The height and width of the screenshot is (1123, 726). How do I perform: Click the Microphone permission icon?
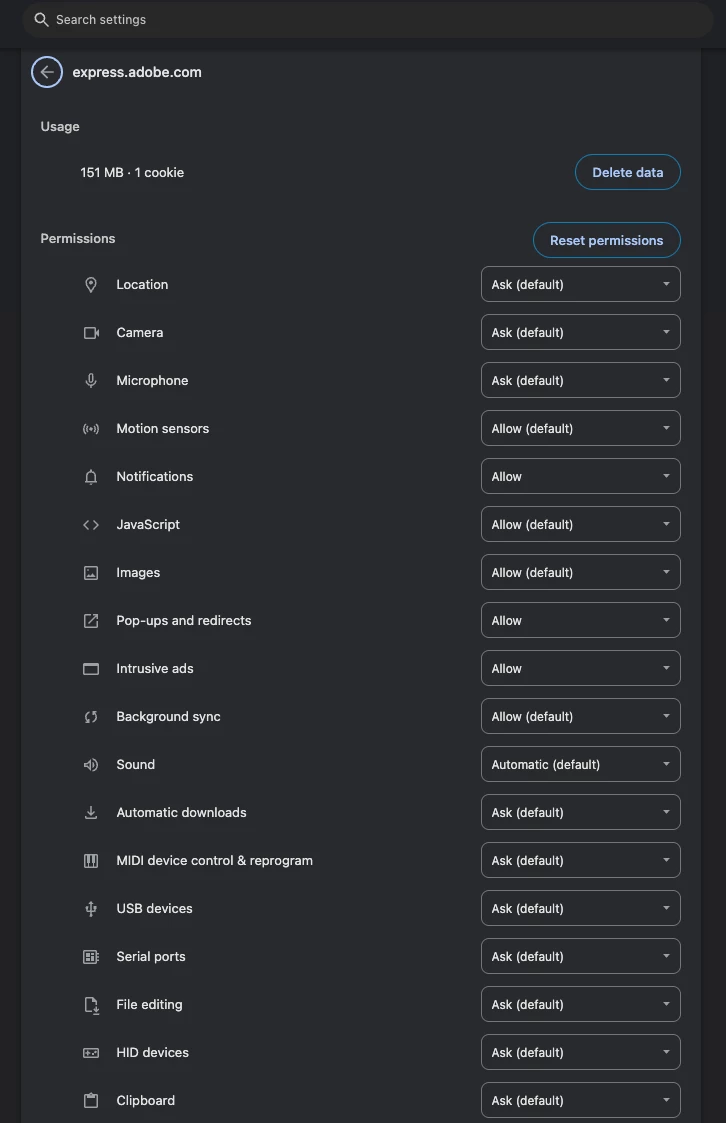[91, 381]
